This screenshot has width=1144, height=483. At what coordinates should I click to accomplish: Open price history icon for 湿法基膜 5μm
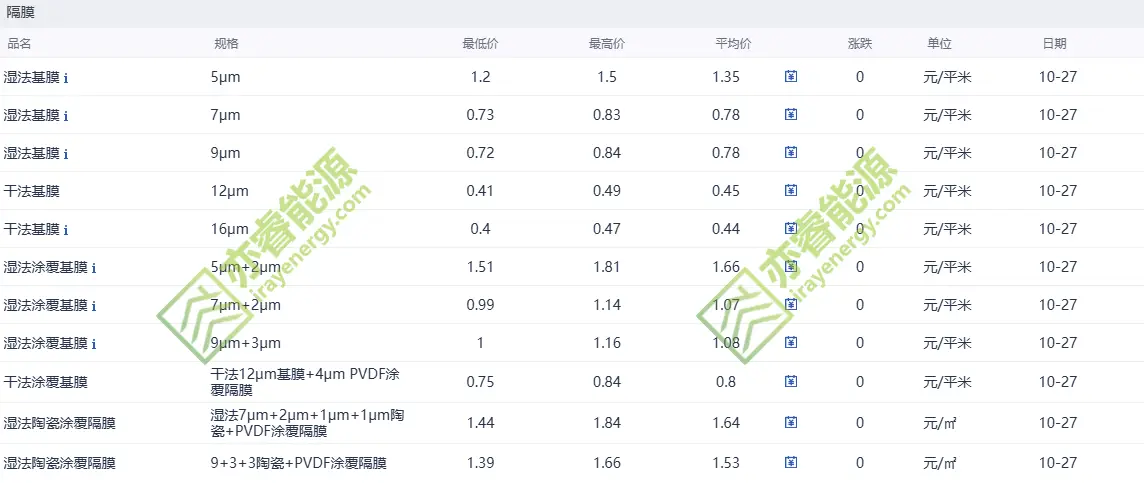point(791,77)
